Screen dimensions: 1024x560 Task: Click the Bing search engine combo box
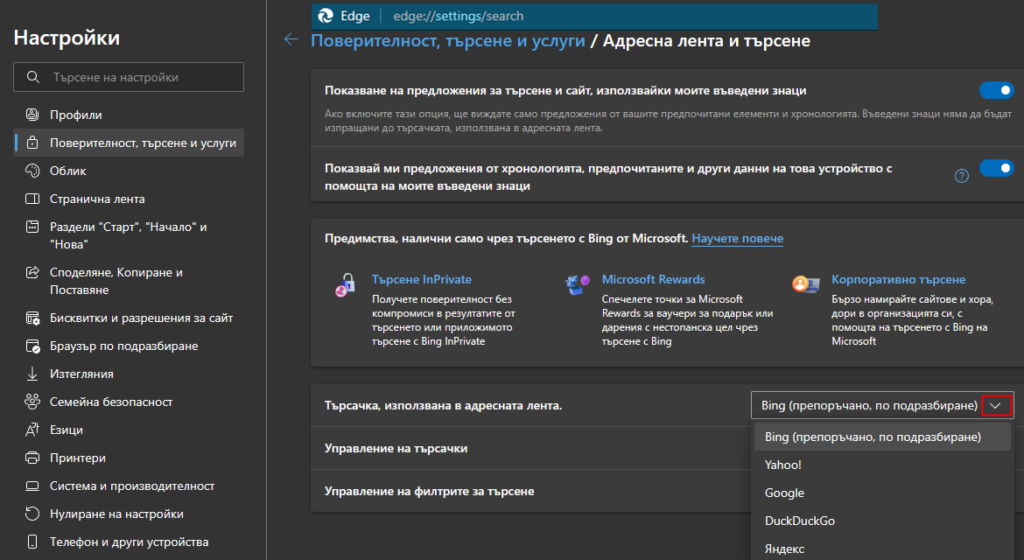tap(882, 406)
